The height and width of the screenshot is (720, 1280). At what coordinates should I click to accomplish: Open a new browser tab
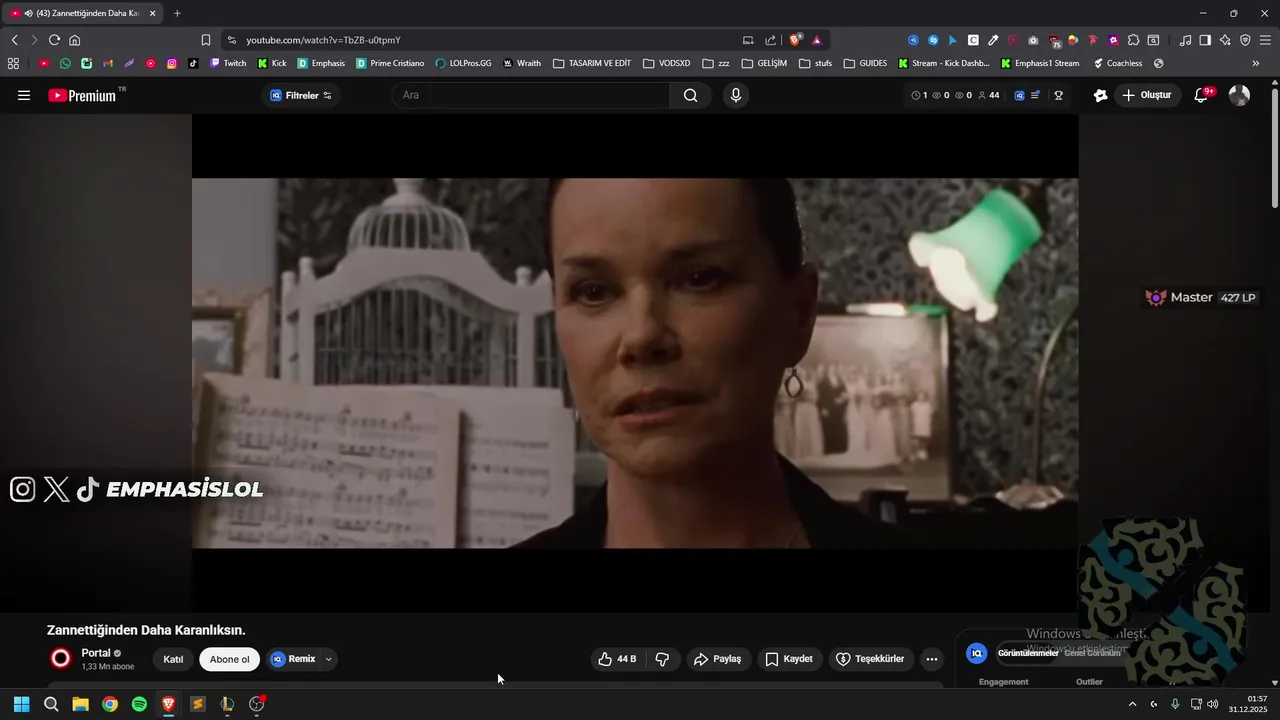pos(177,13)
